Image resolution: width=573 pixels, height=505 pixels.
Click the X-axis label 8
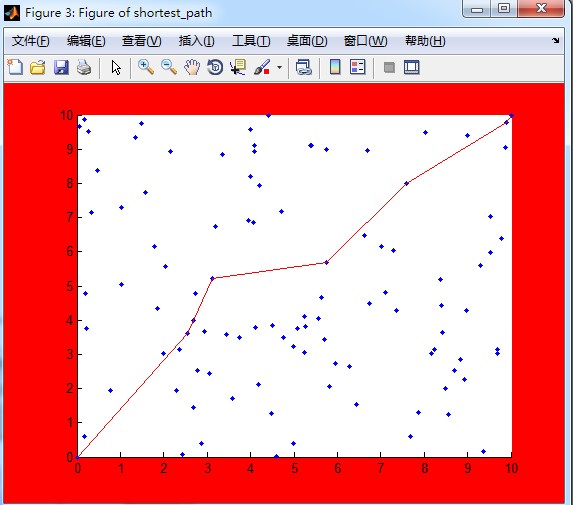(x=425, y=469)
